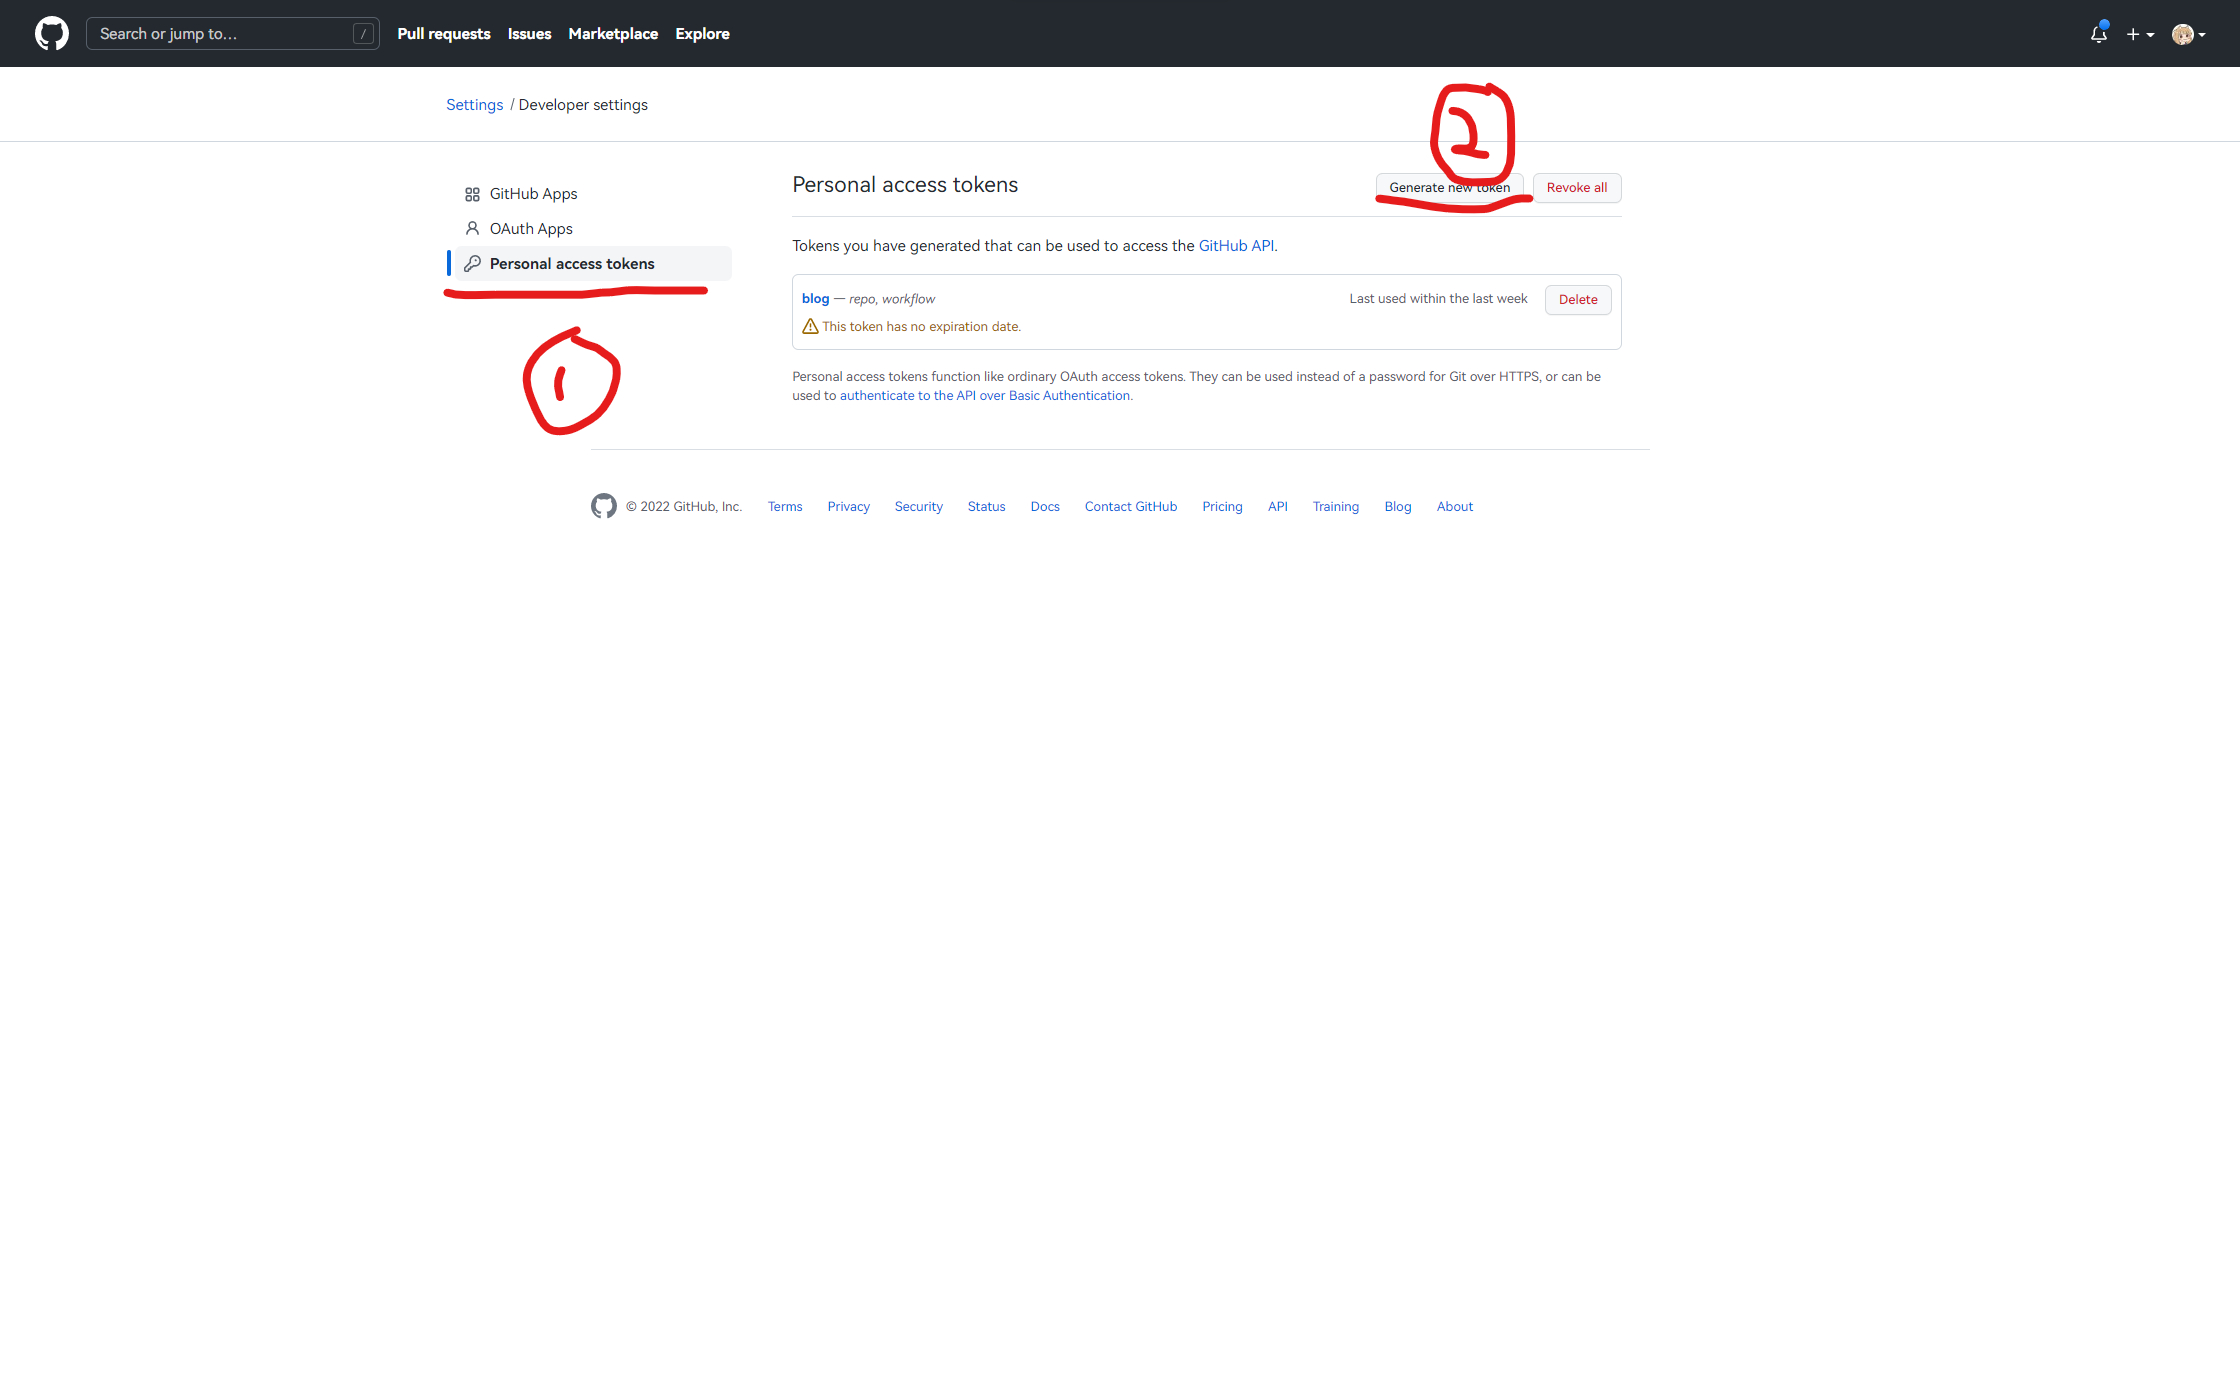The height and width of the screenshot is (1400, 2240).
Task: Click the key icon beside Personal access tokens
Action: (x=472, y=264)
